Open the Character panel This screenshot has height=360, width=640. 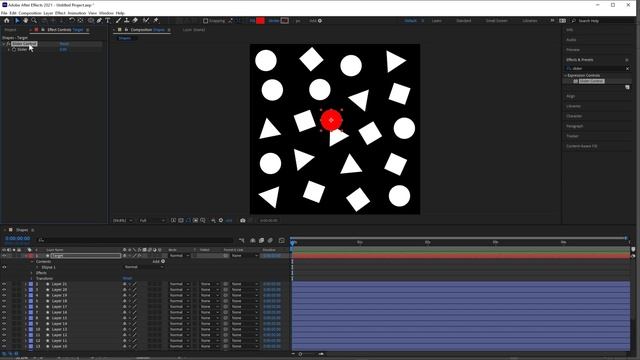point(574,116)
